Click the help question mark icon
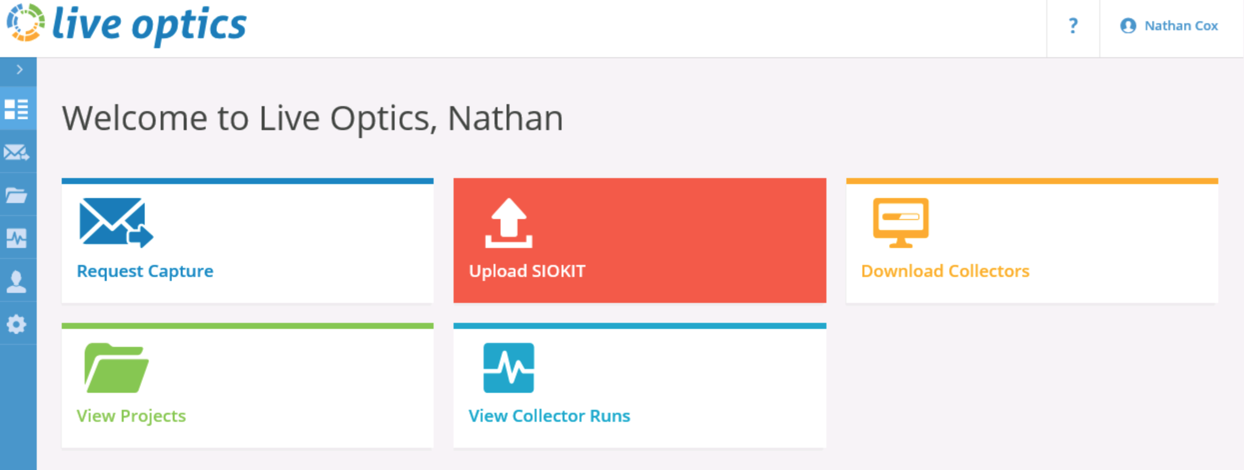Screen dimensions: 1244x470 [1073, 27]
